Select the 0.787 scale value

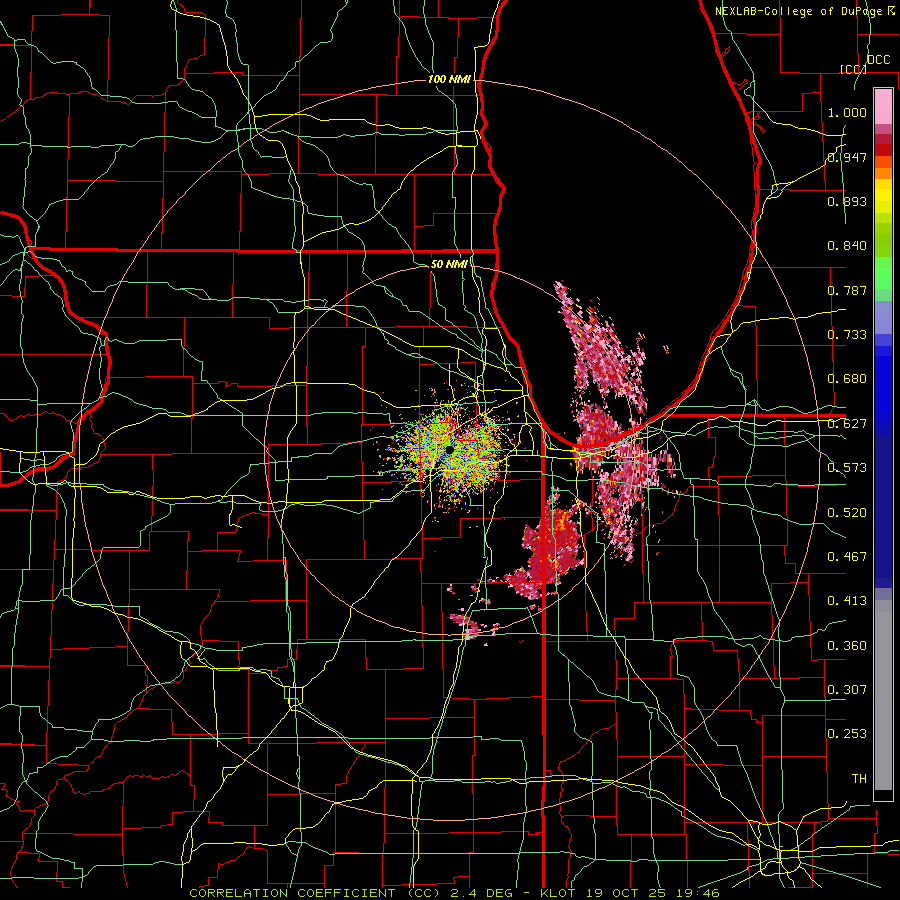point(847,290)
